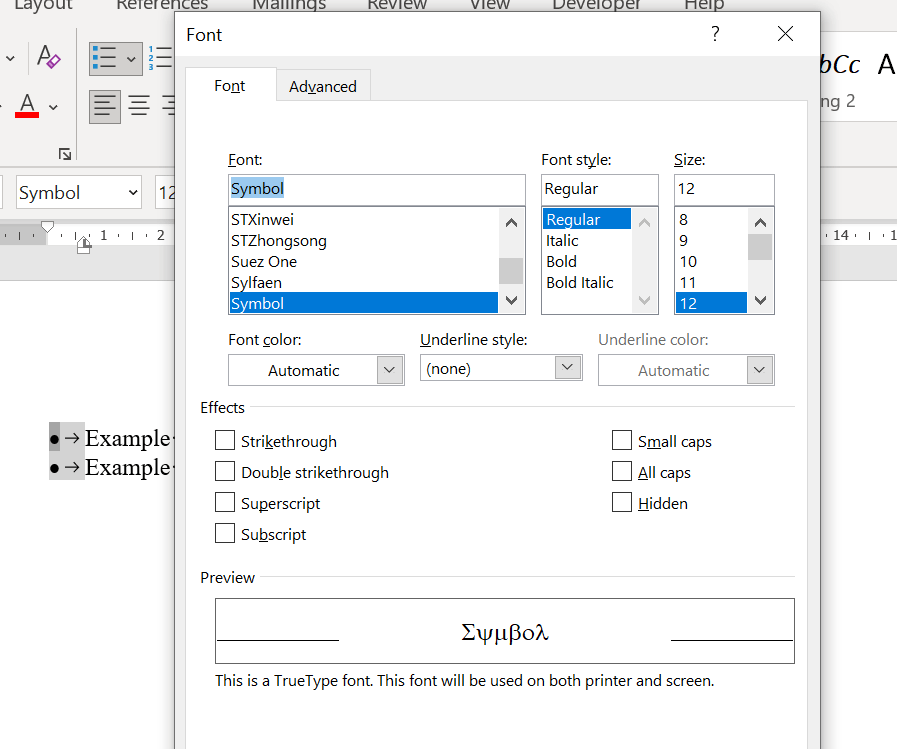Open the References ribbon tab
Viewport: 897px width, 749px height.
click(x=162, y=5)
